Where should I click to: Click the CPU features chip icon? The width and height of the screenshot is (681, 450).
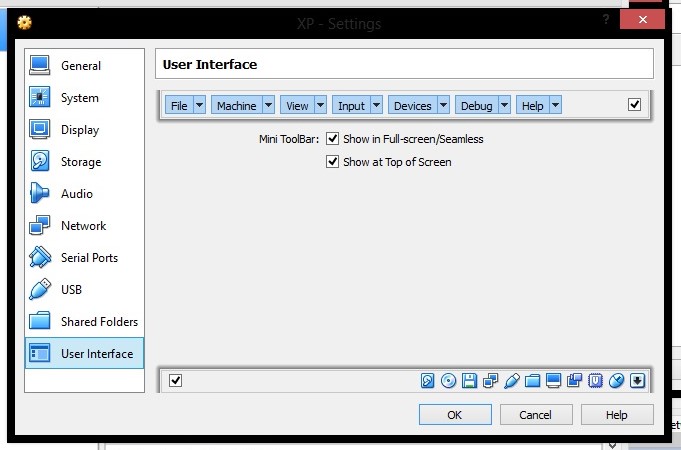(x=596, y=380)
